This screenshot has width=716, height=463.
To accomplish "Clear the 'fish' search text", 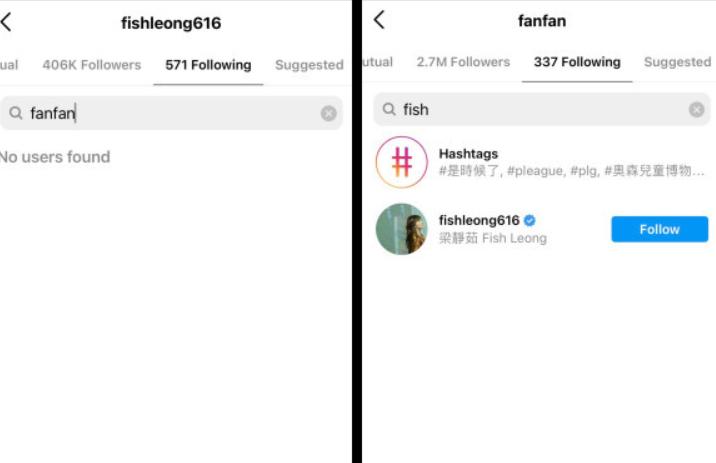I will coord(696,110).
